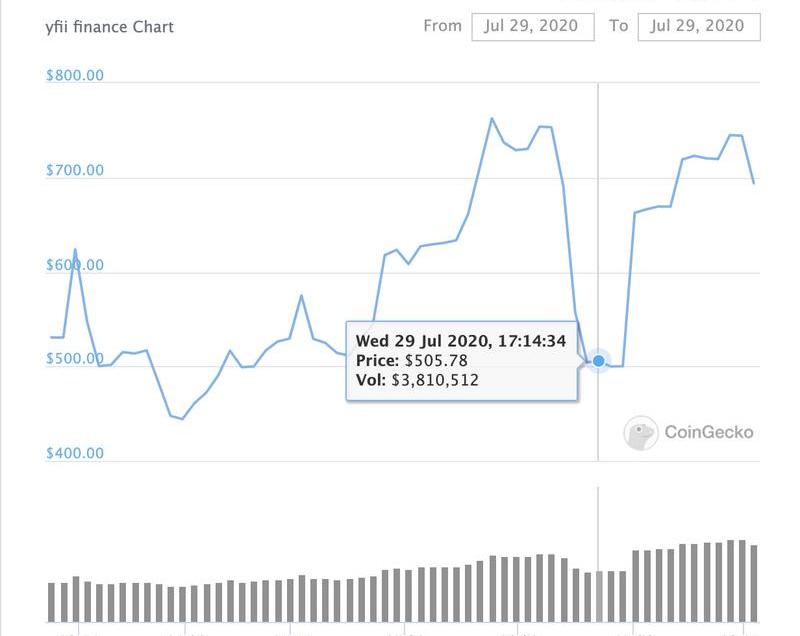Click the From label beside the date field

click(442, 26)
